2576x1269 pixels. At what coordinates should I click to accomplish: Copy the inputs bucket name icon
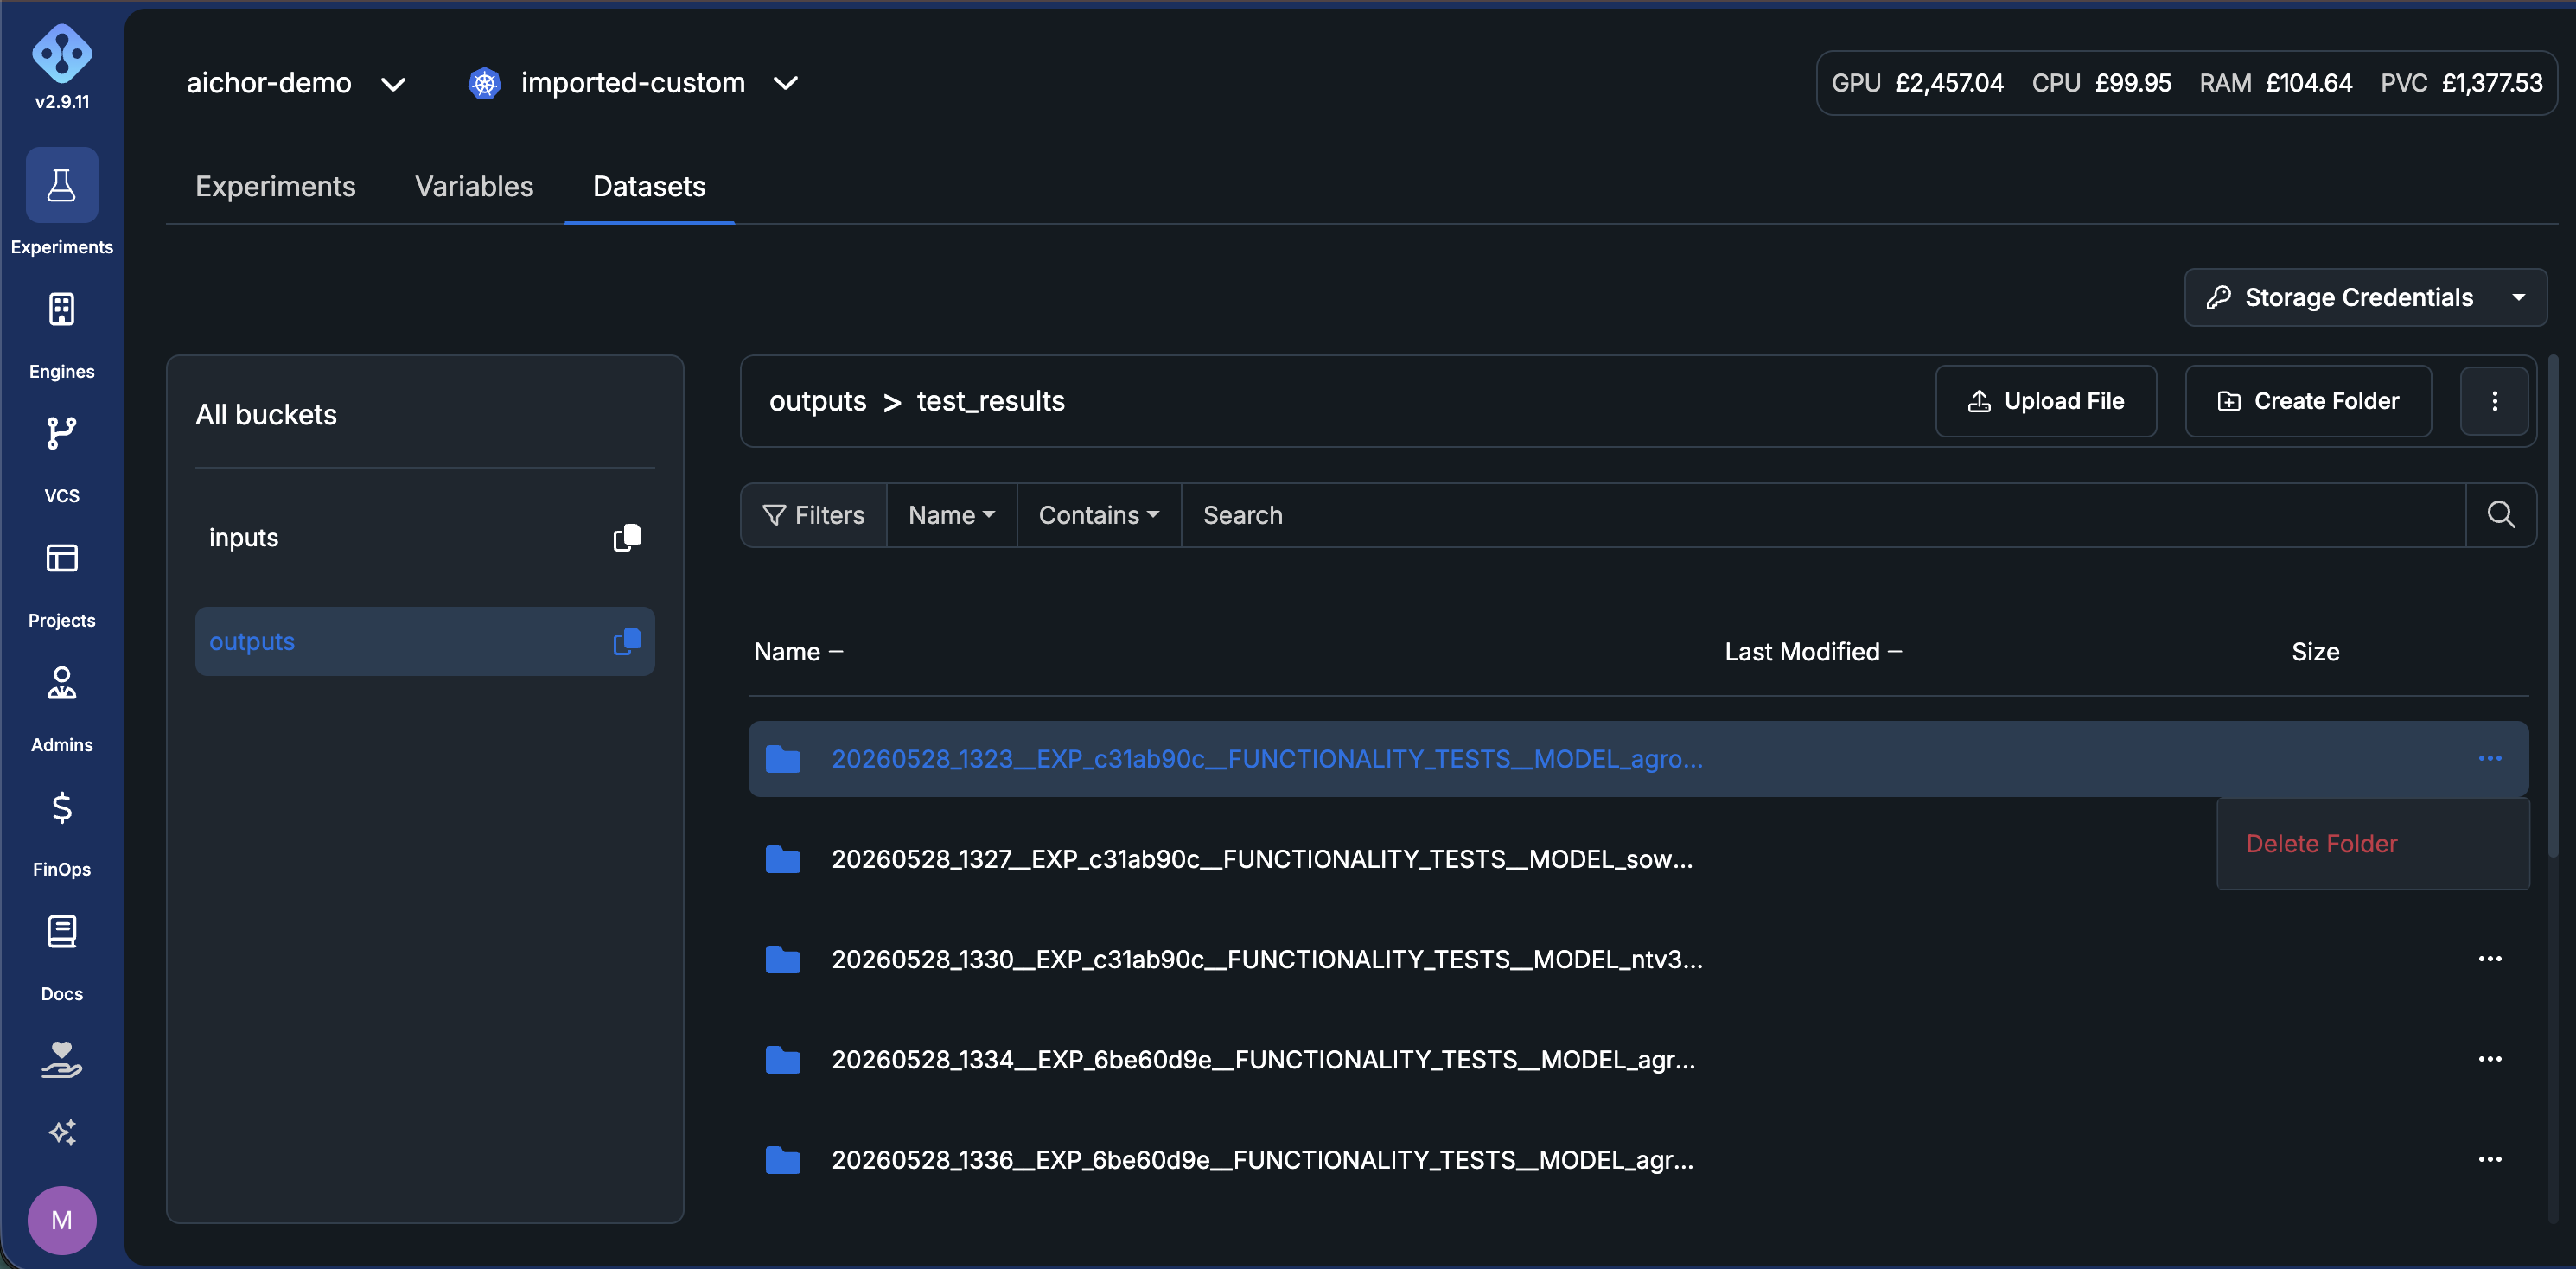tap(627, 538)
